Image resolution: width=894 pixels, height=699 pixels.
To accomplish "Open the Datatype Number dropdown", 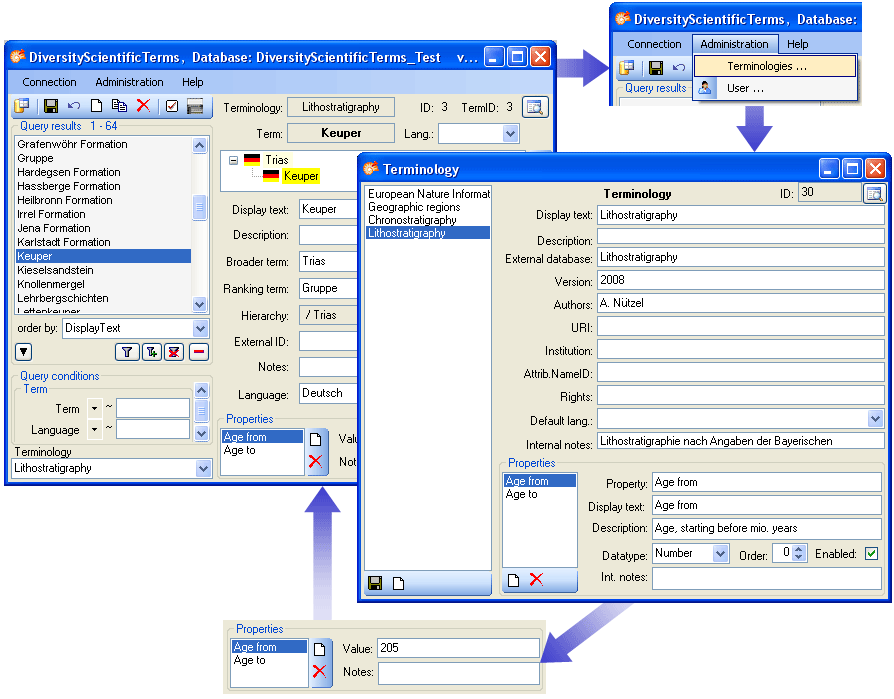I will pos(720,553).
